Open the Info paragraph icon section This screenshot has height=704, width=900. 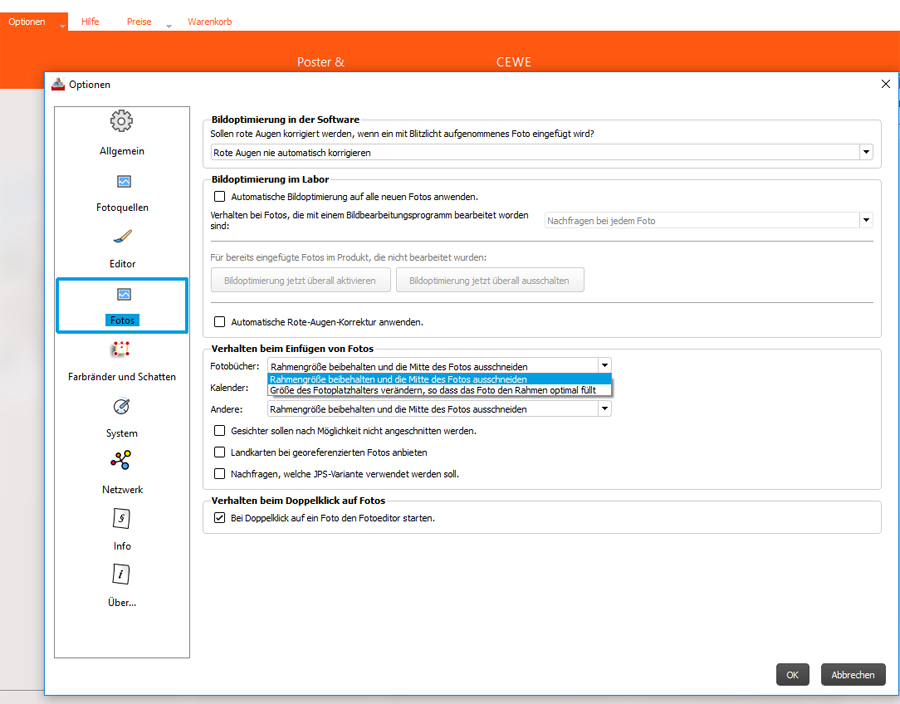point(121,519)
